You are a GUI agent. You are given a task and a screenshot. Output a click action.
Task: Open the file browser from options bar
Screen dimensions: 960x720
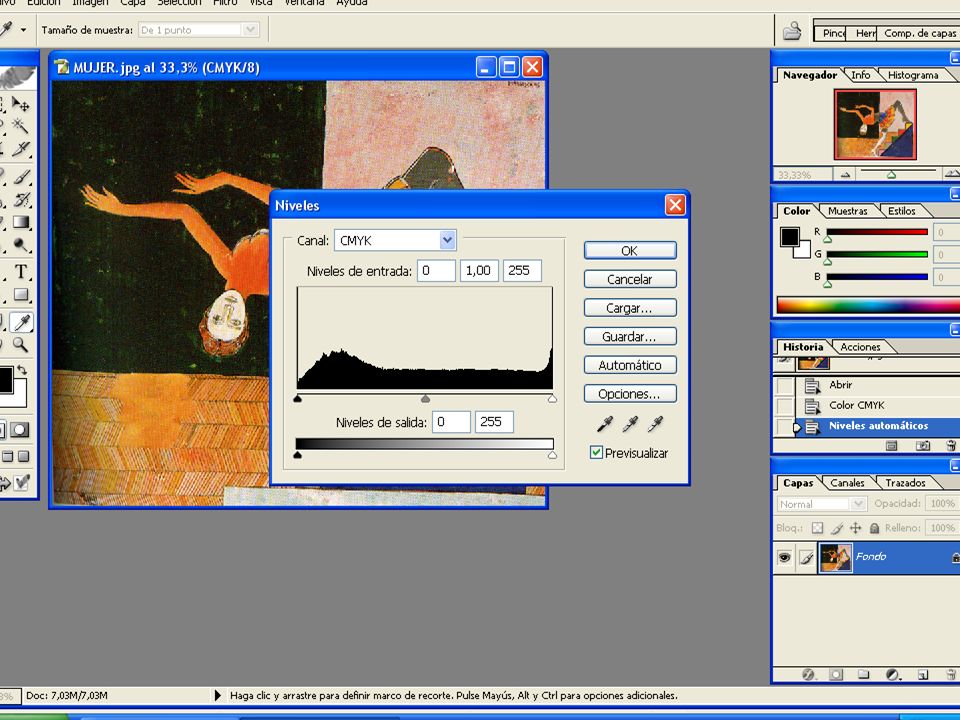(792, 30)
